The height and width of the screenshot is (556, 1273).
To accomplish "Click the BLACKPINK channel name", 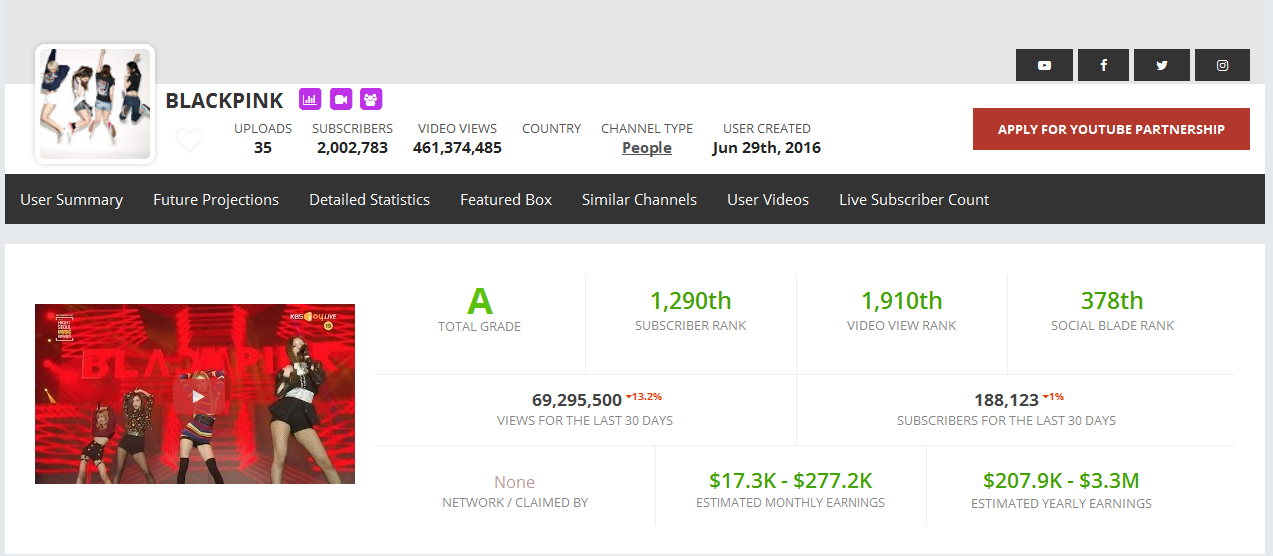I will tap(224, 100).
